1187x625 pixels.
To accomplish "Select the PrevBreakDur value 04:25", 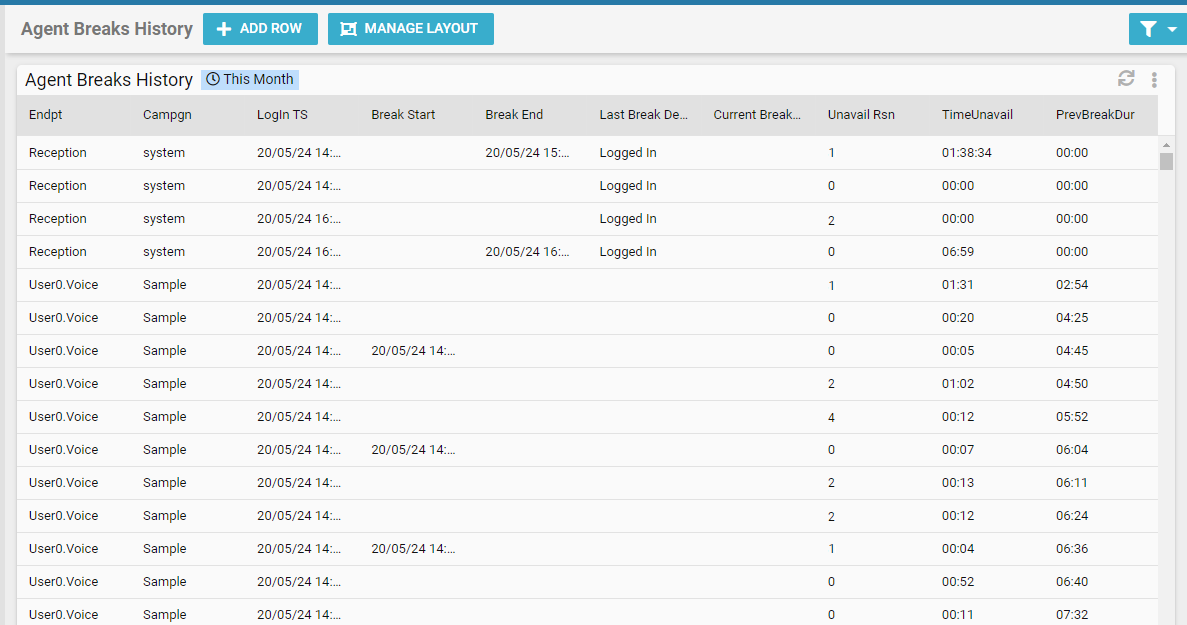I will click(x=1072, y=318).
